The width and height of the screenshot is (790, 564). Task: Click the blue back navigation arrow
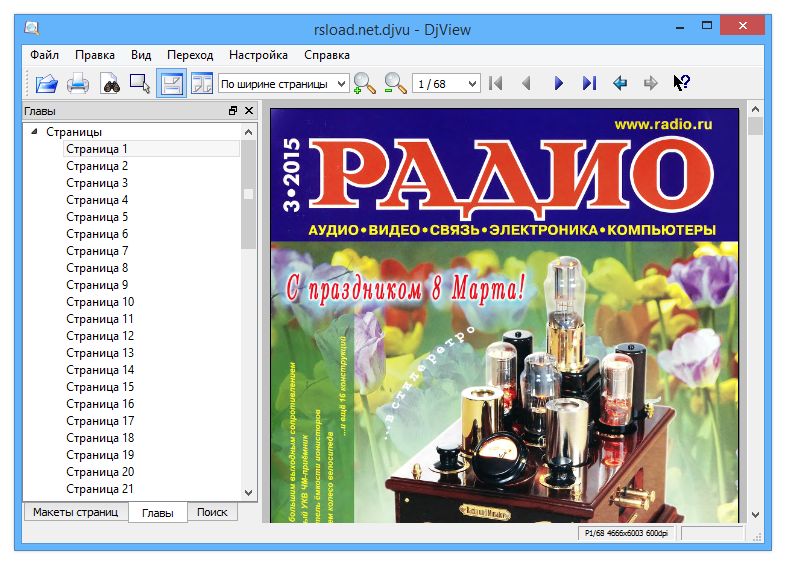[x=620, y=83]
